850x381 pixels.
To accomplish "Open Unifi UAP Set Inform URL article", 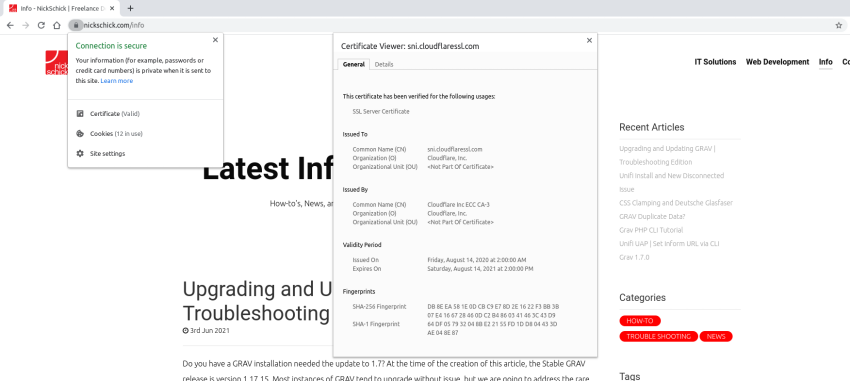I will click(669, 244).
